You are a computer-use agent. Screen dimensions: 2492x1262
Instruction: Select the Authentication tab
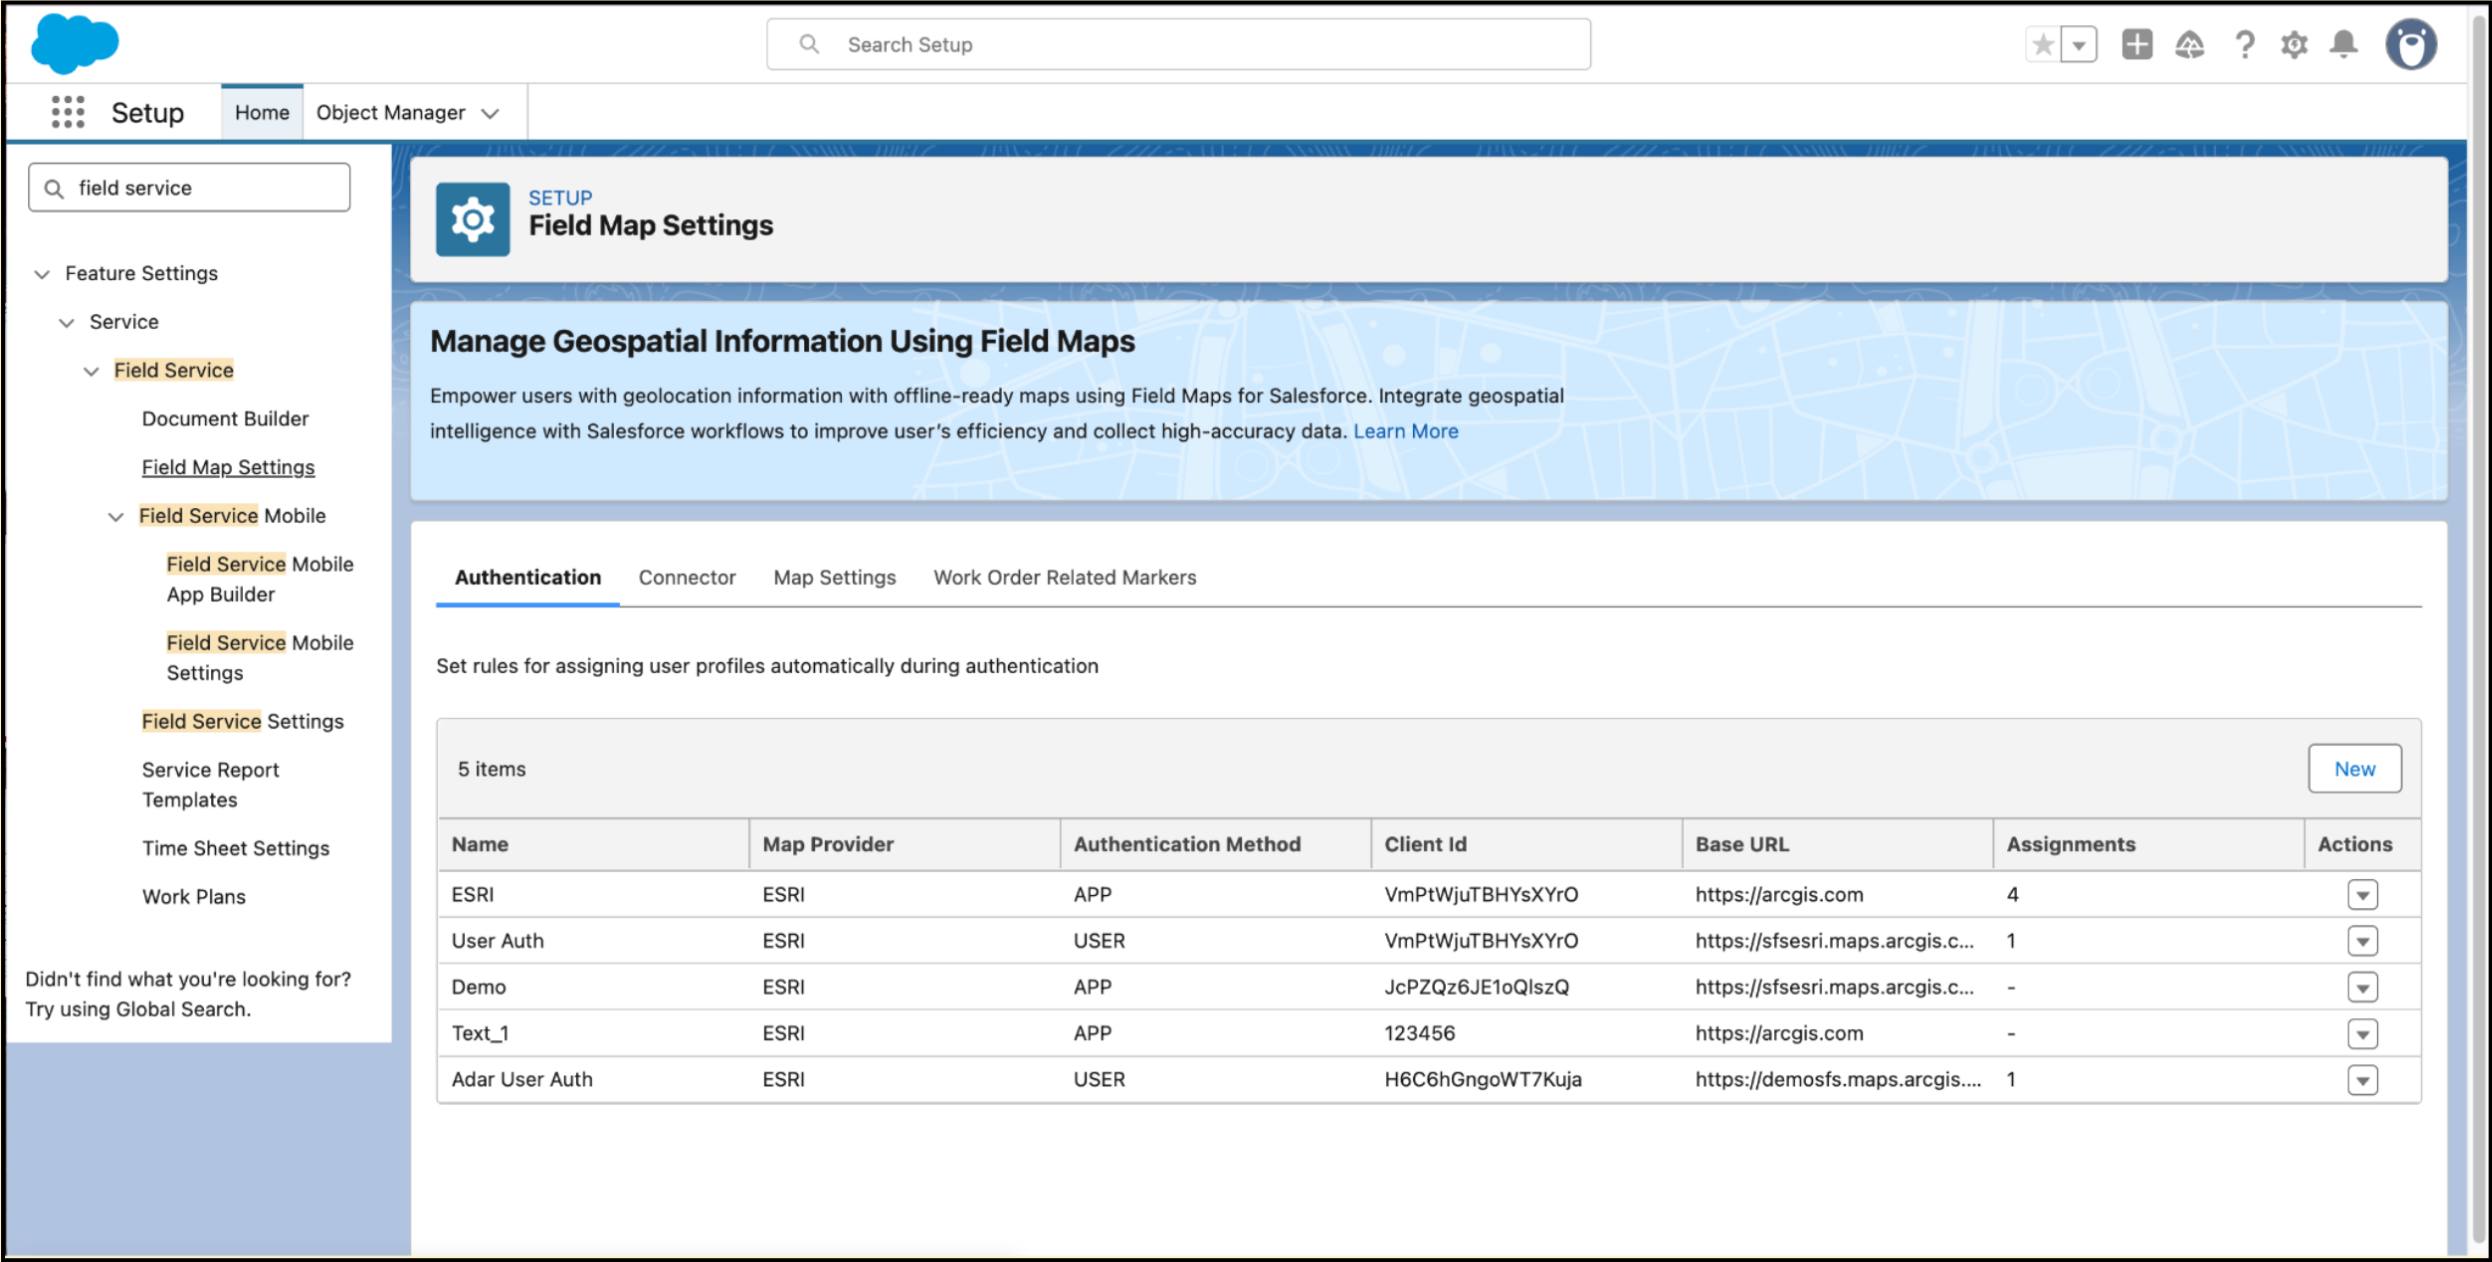tap(528, 578)
